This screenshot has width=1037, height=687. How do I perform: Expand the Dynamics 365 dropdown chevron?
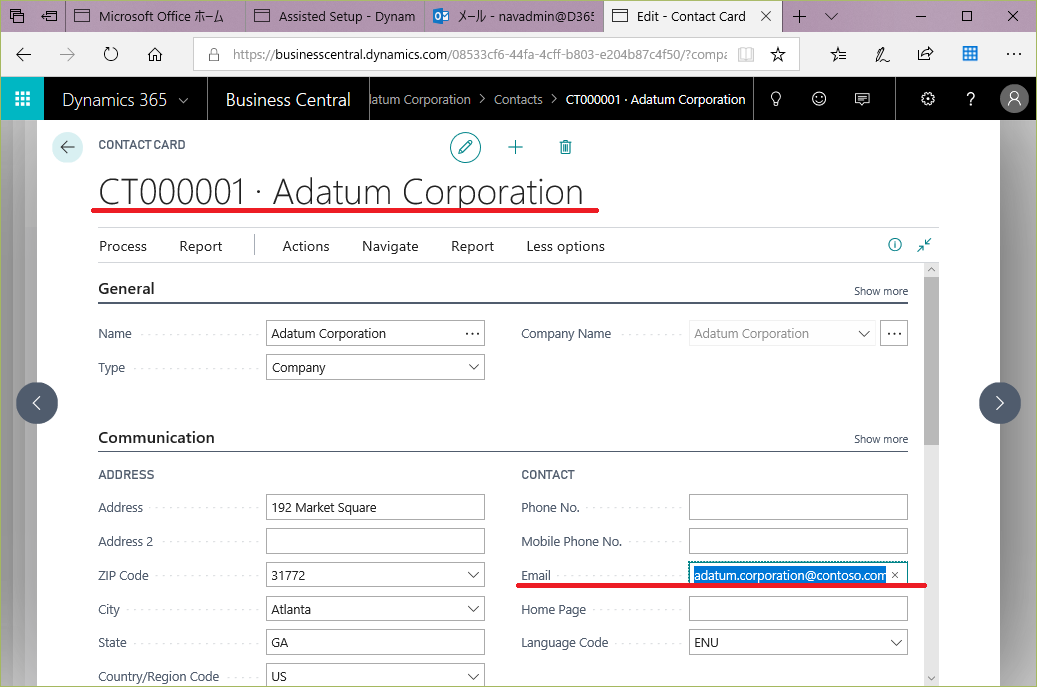(184, 101)
